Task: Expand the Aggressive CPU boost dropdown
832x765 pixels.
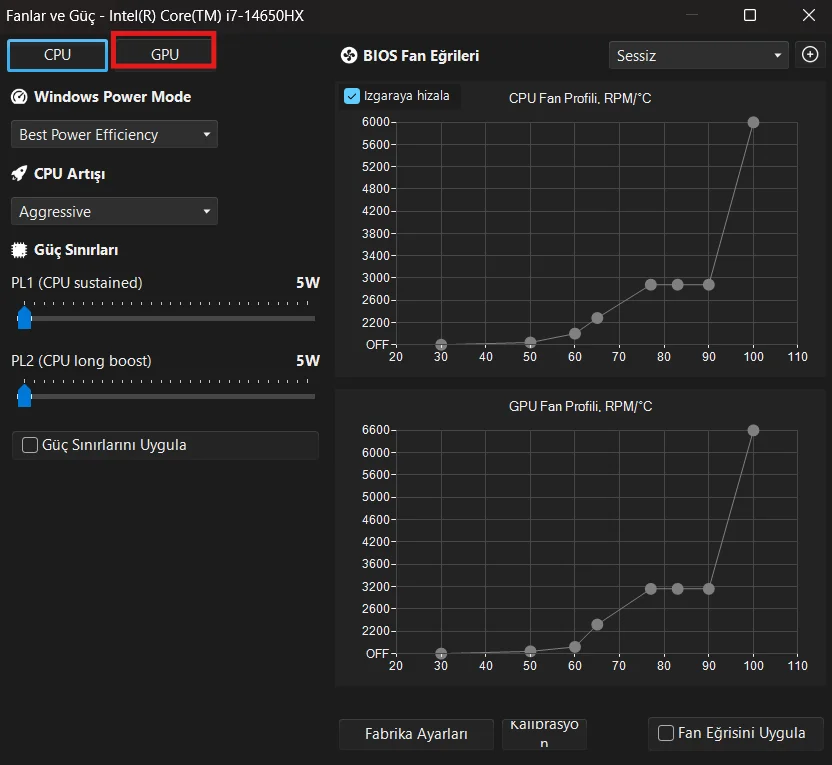Action: tap(114, 211)
